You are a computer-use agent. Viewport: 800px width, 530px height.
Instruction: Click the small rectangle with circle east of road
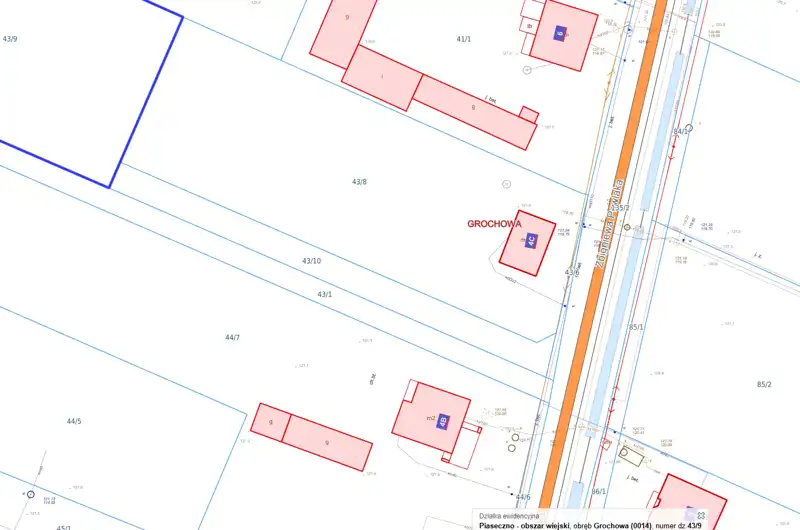pos(632,456)
